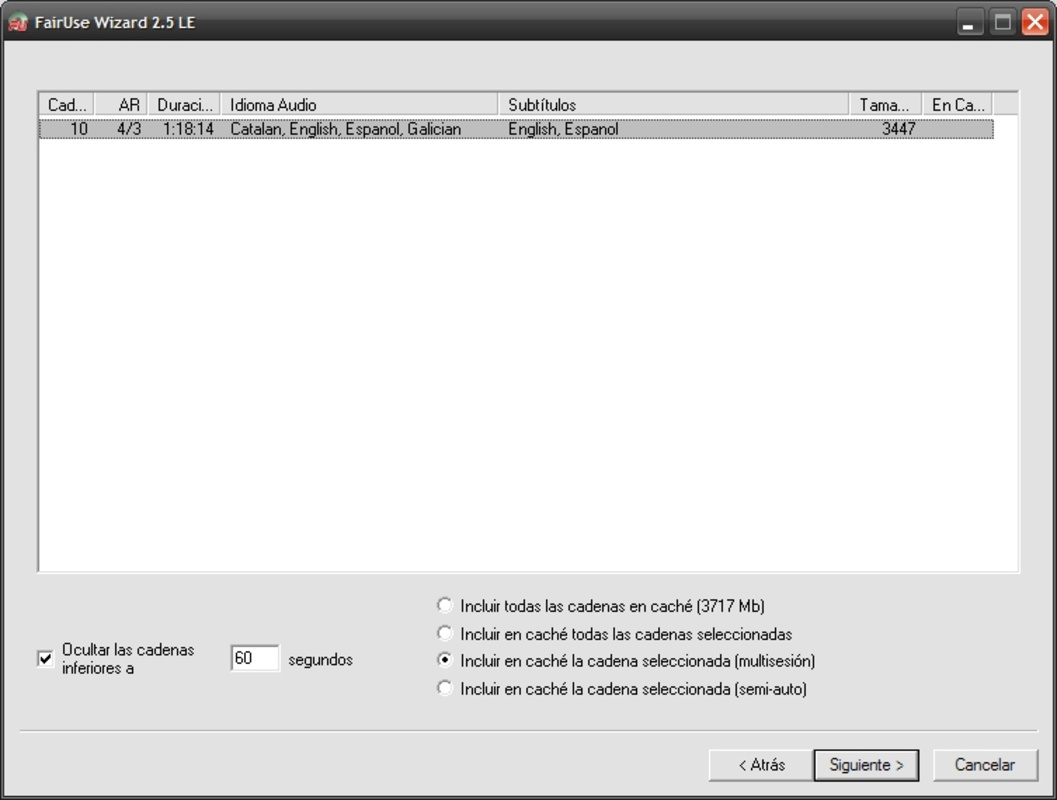Screen dimensions: 1057x800
Task: Click the seconds input field showing 60
Action: point(255,658)
